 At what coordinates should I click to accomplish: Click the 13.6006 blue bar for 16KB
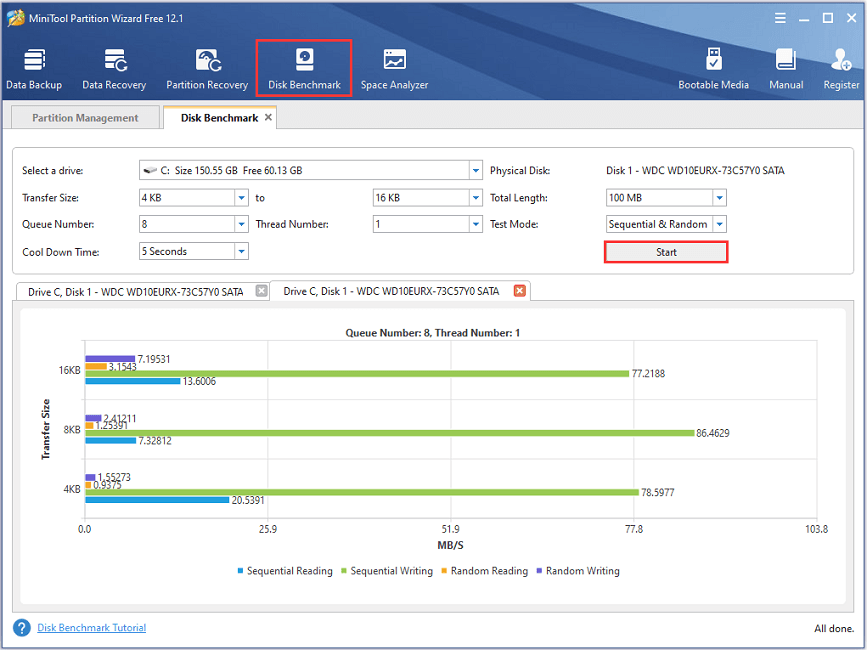133,381
